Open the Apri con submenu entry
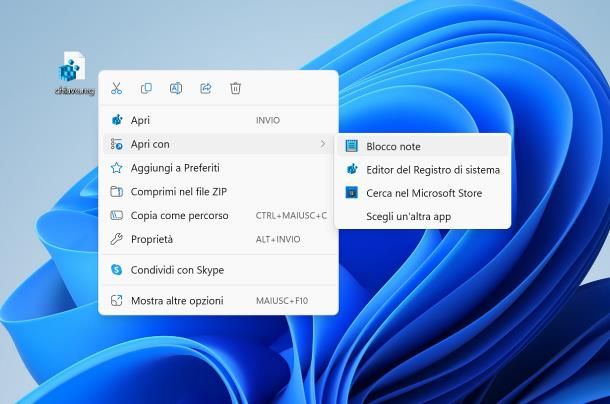The image size is (610, 404). [218, 144]
